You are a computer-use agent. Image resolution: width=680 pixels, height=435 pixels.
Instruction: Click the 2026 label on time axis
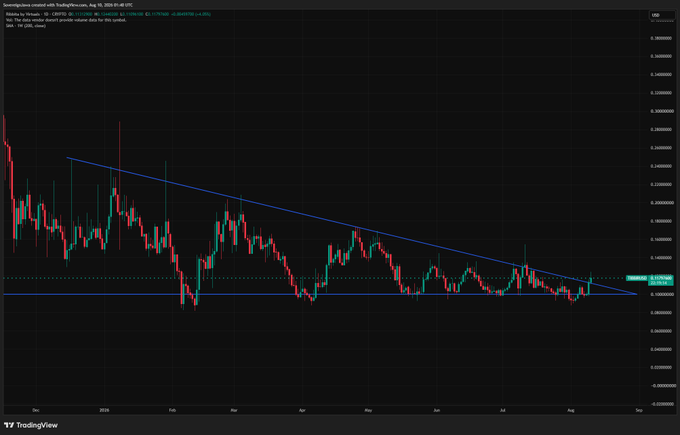tap(104, 410)
